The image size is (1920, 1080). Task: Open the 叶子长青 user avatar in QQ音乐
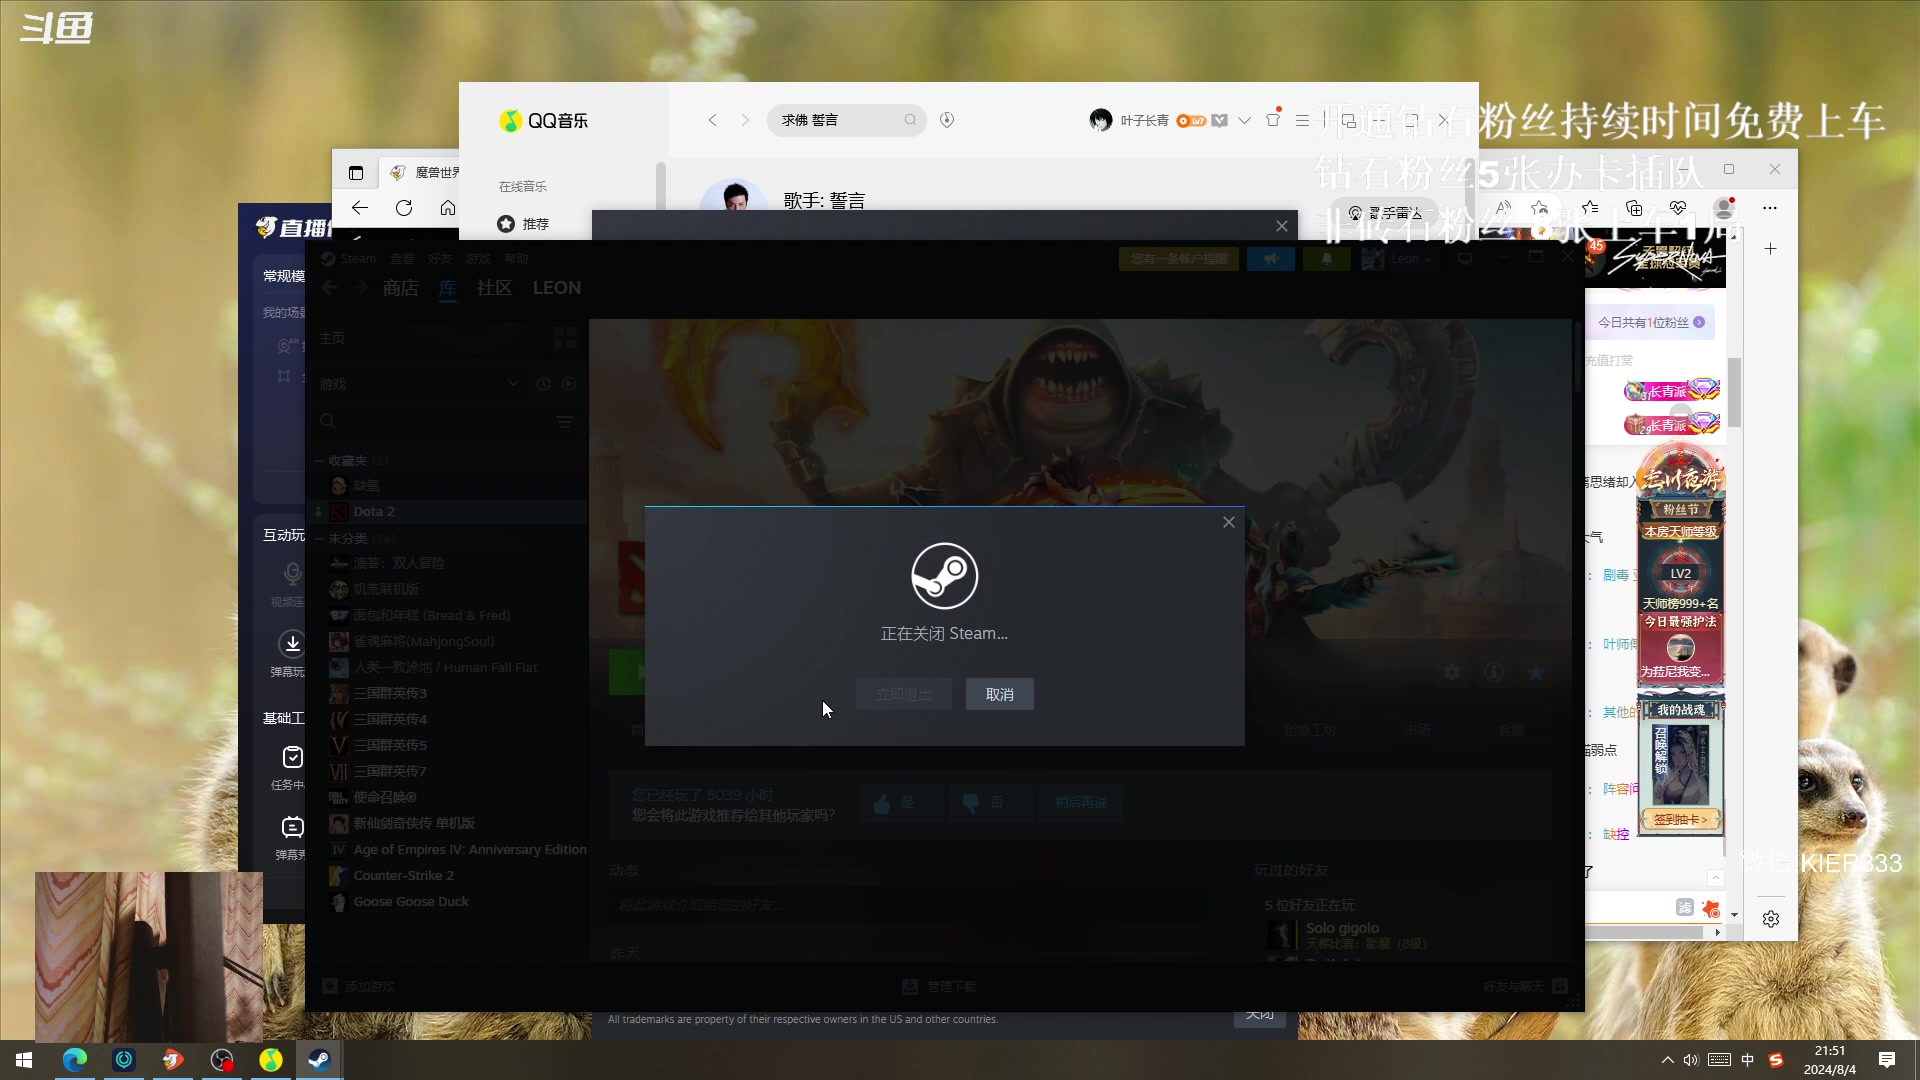pyautogui.click(x=1100, y=120)
